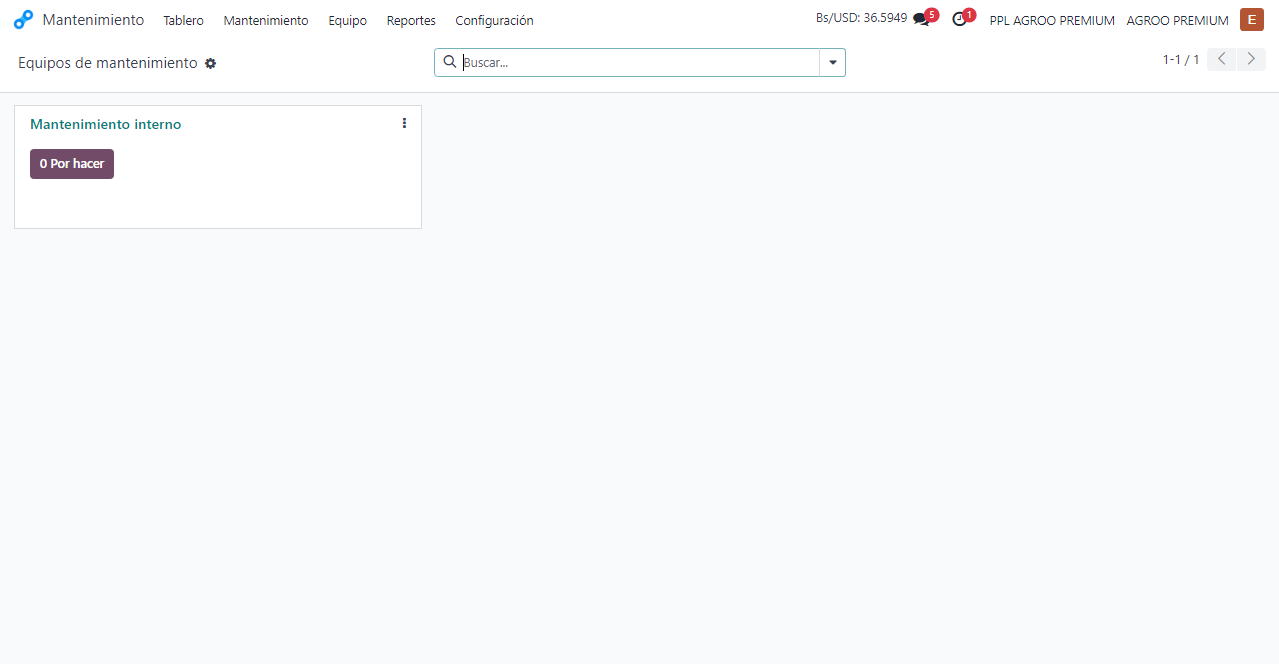The height and width of the screenshot is (664, 1279).
Task: Expand the search filter options dropdown arrow
Action: [832, 62]
